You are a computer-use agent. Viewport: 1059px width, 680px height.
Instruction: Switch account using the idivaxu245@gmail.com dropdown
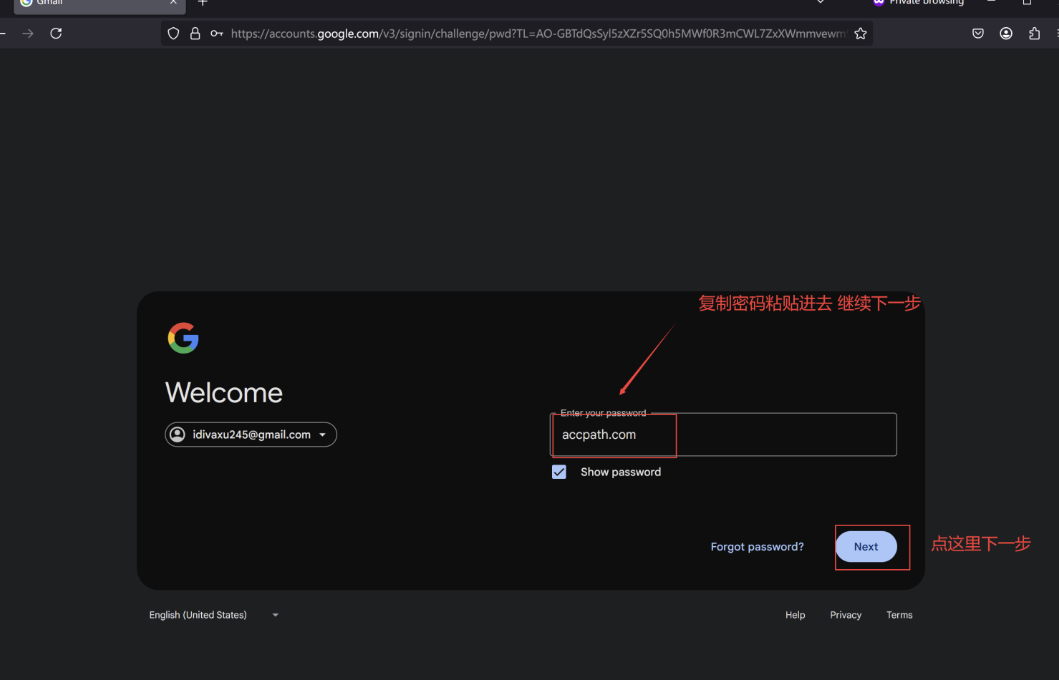(251, 435)
